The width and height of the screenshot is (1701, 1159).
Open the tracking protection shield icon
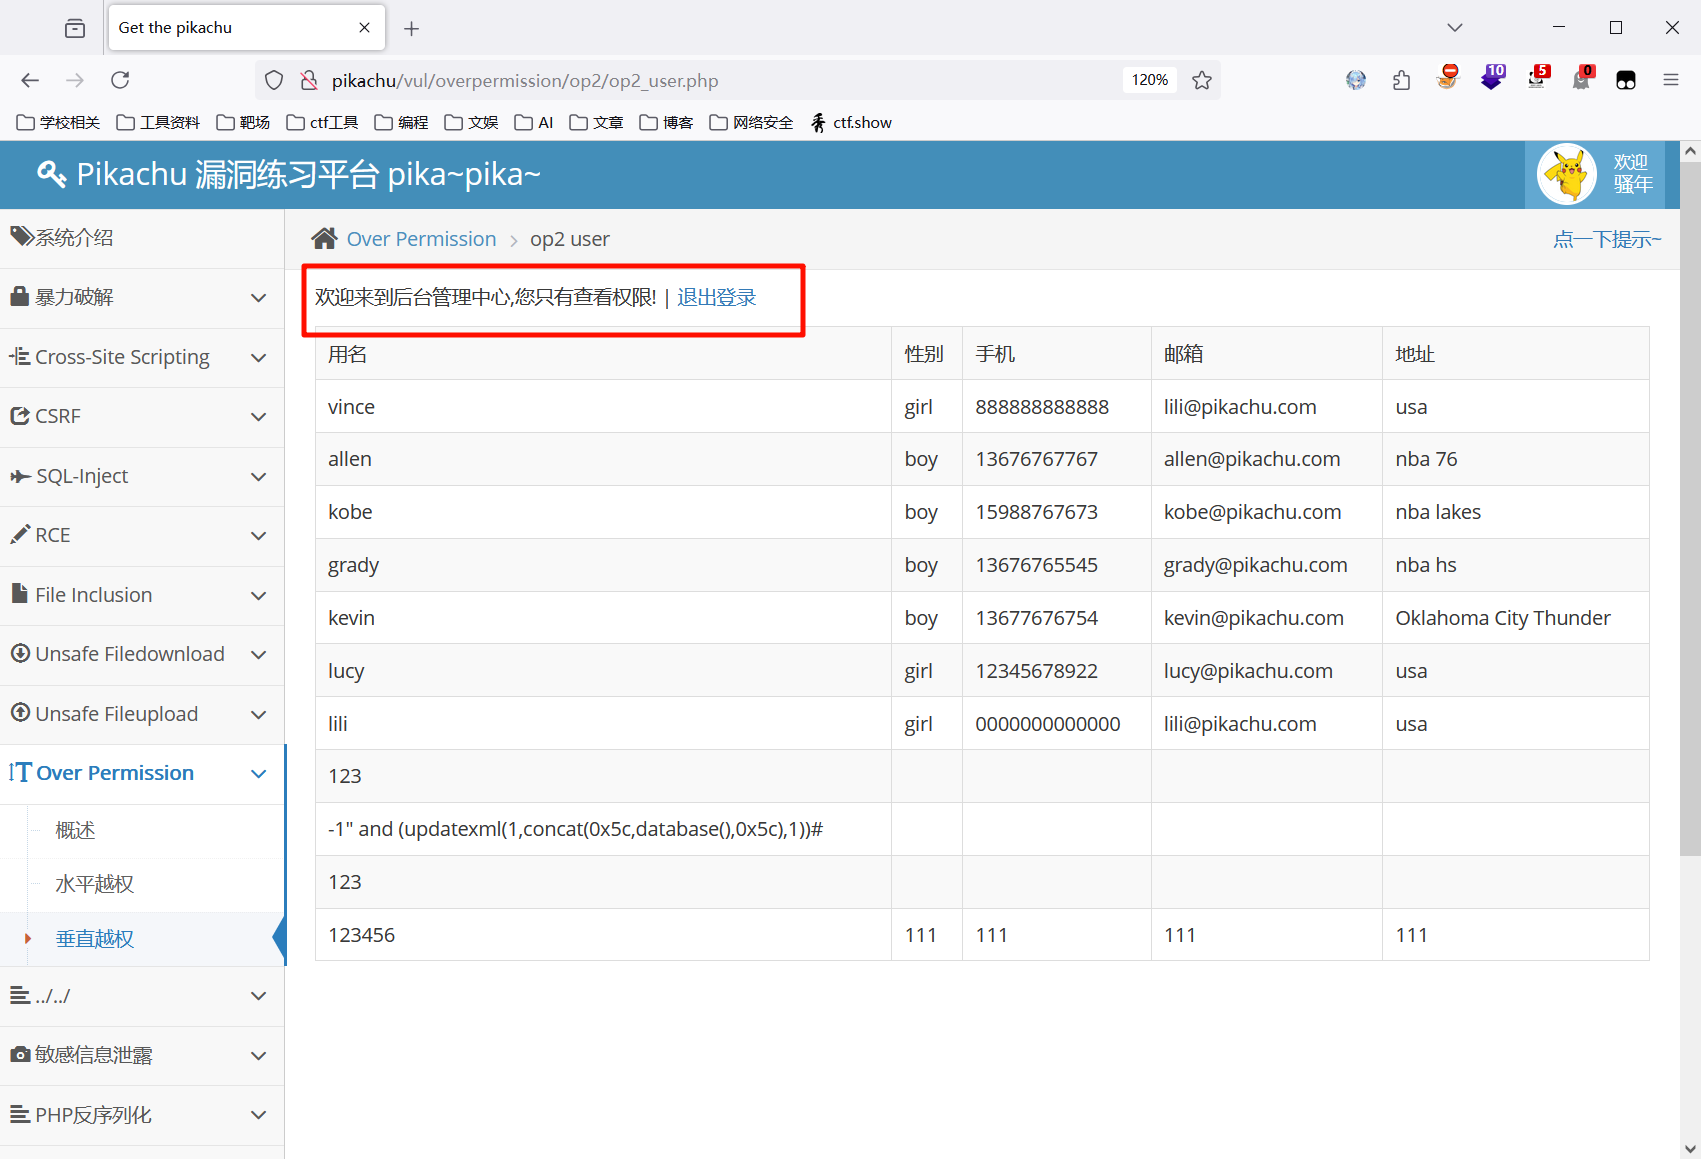[274, 80]
